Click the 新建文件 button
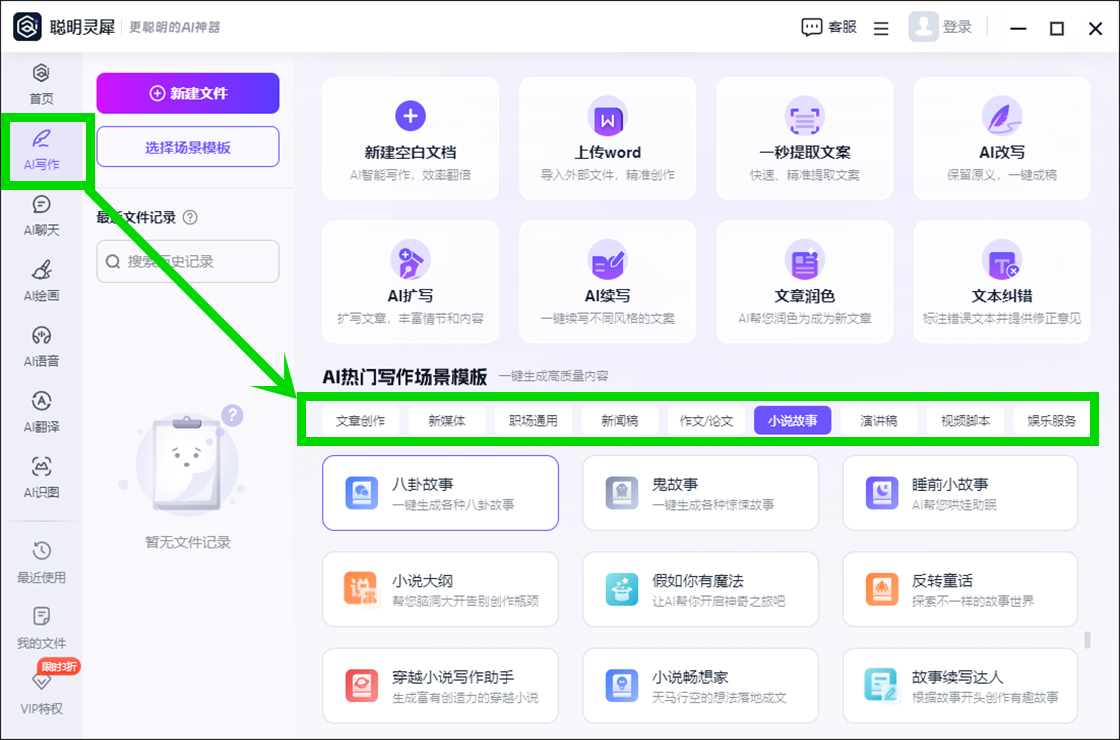 coord(188,93)
